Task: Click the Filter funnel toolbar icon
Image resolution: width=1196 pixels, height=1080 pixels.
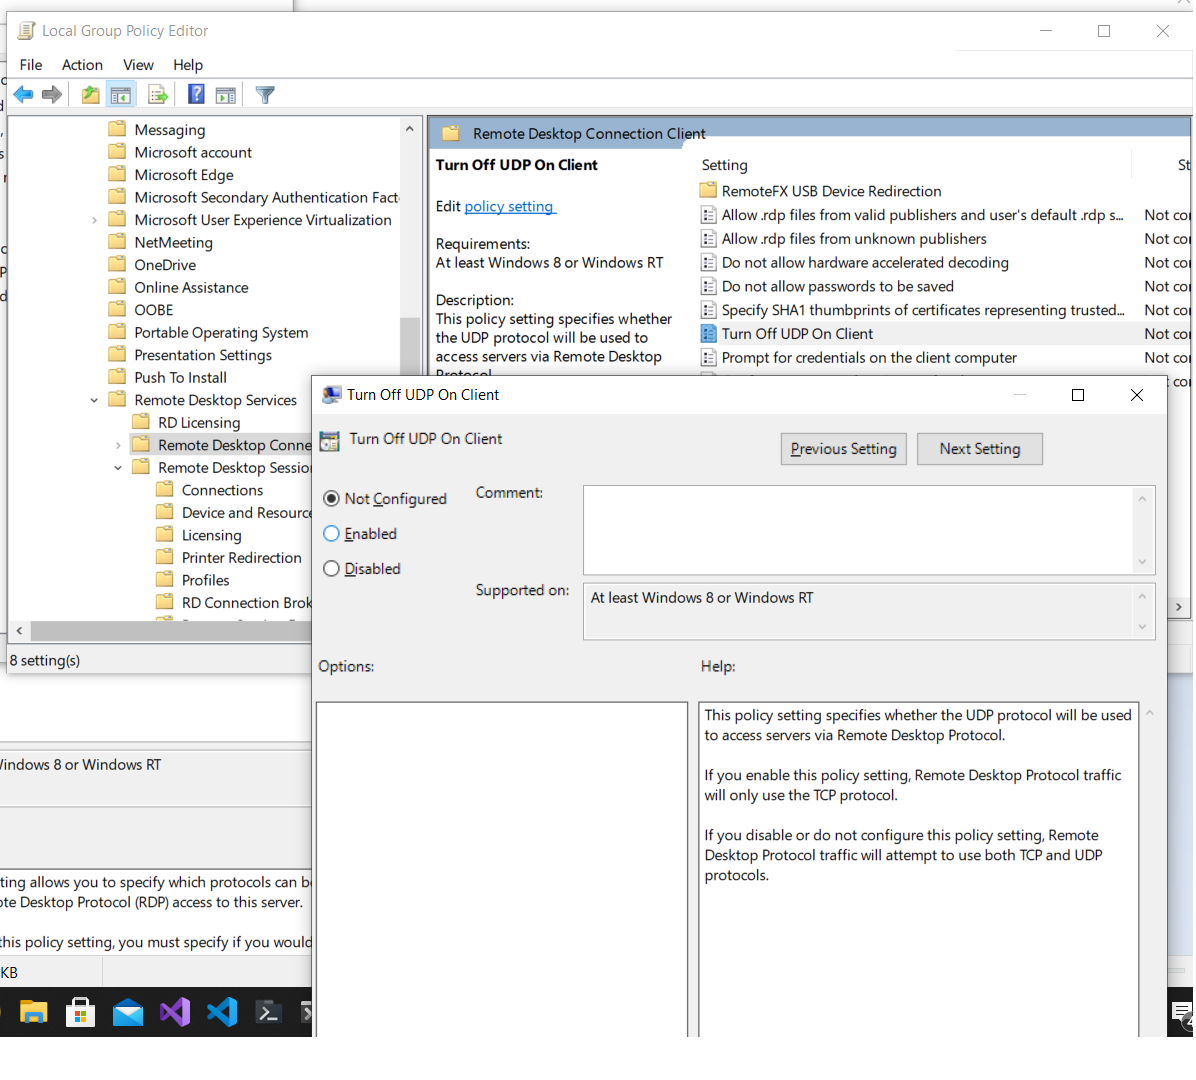Action: [265, 95]
